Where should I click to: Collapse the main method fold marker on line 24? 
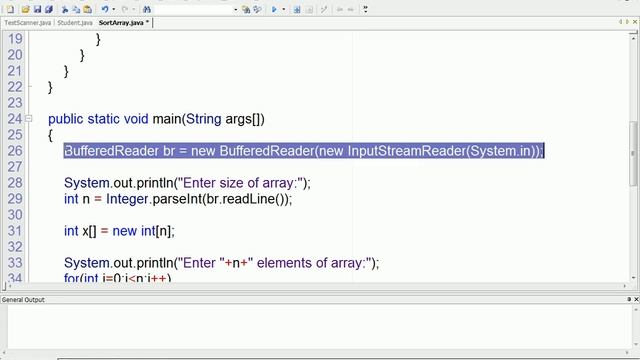coord(29,119)
